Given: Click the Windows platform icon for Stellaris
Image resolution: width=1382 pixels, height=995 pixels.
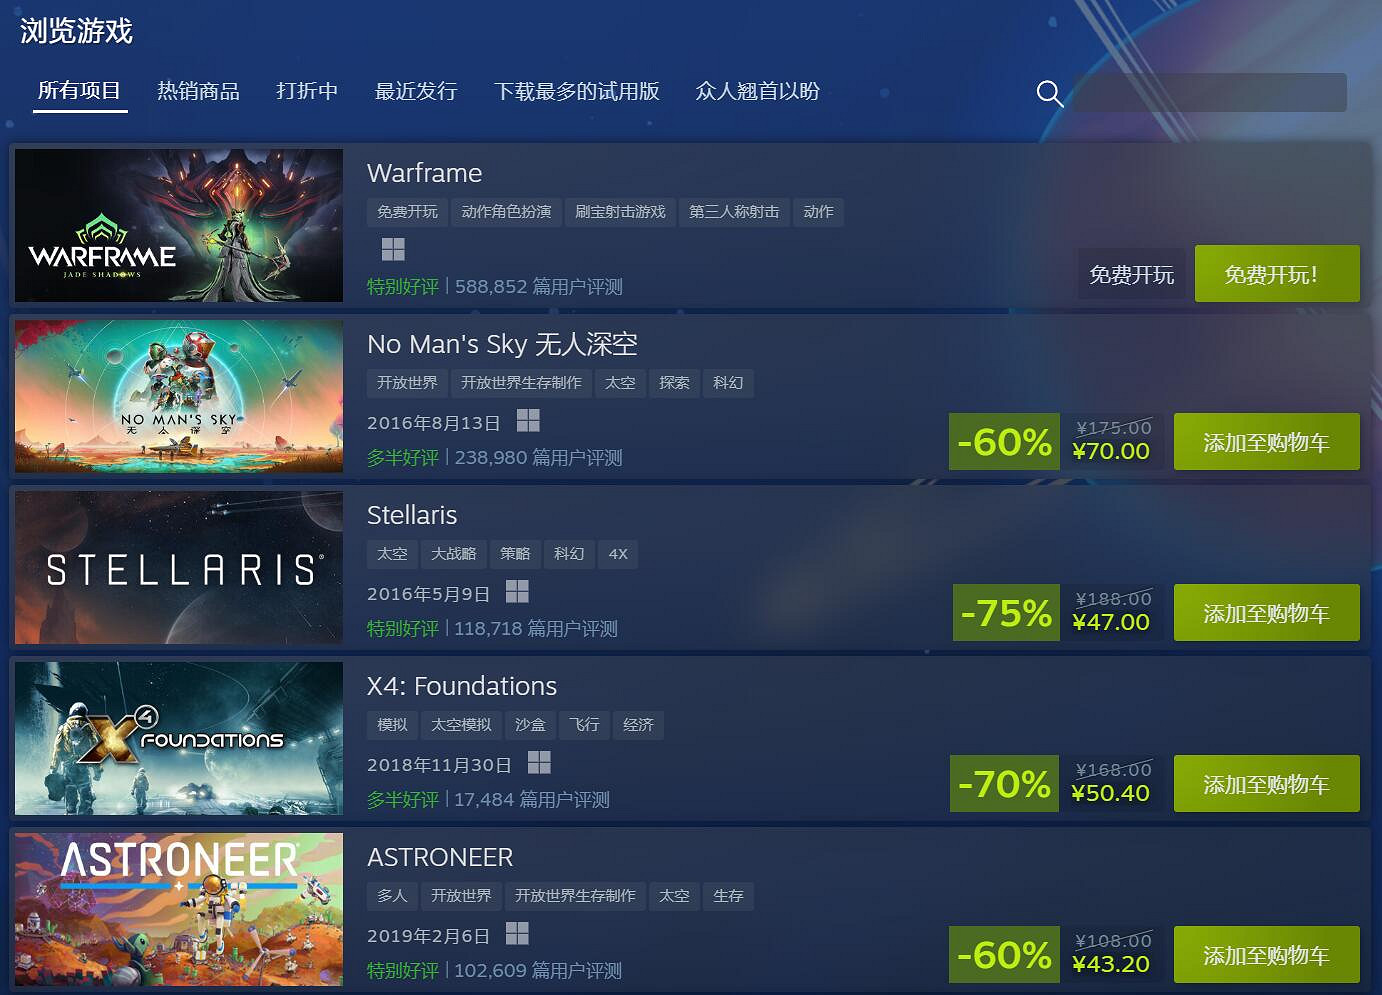Looking at the screenshot, I should 517,591.
